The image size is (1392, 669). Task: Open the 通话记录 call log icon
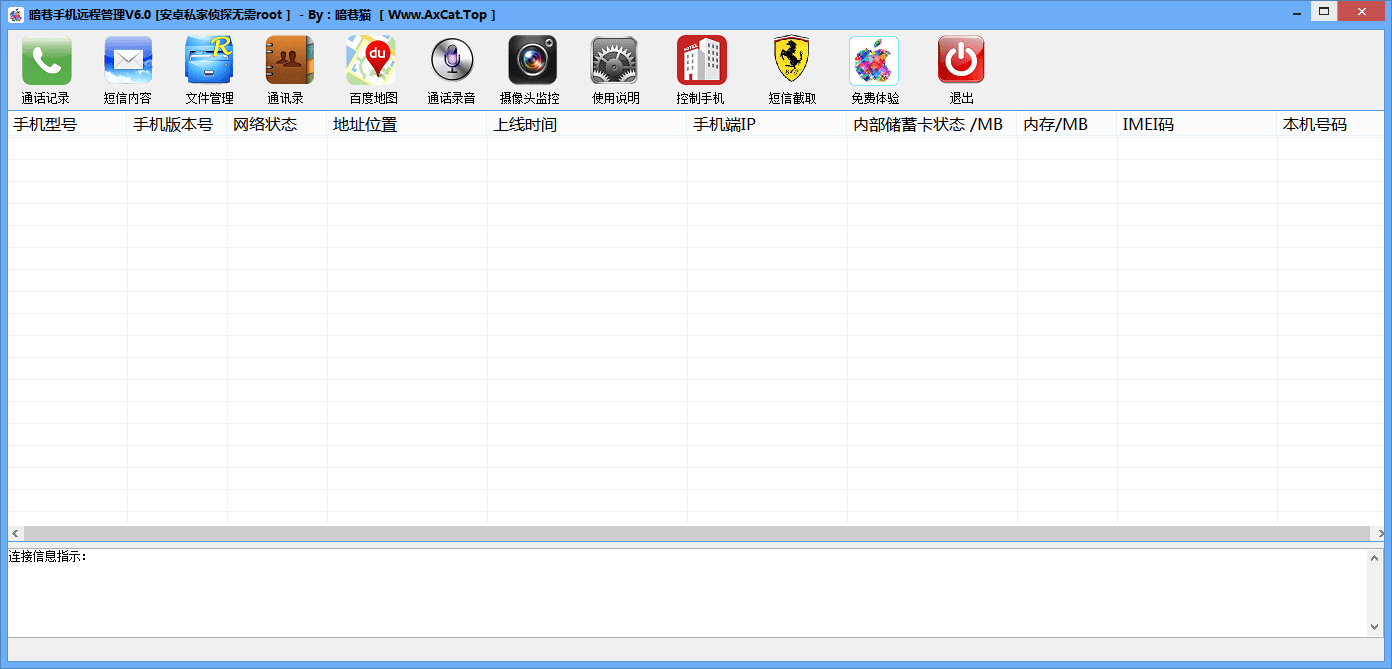click(46, 61)
